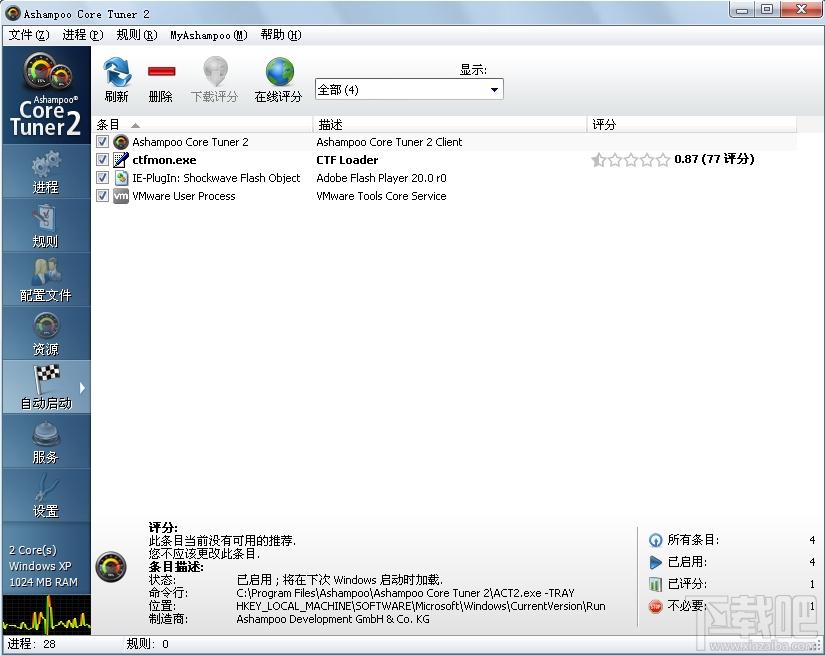Click the 已启用 summary label
This screenshot has width=825, height=656.
pos(687,562)
